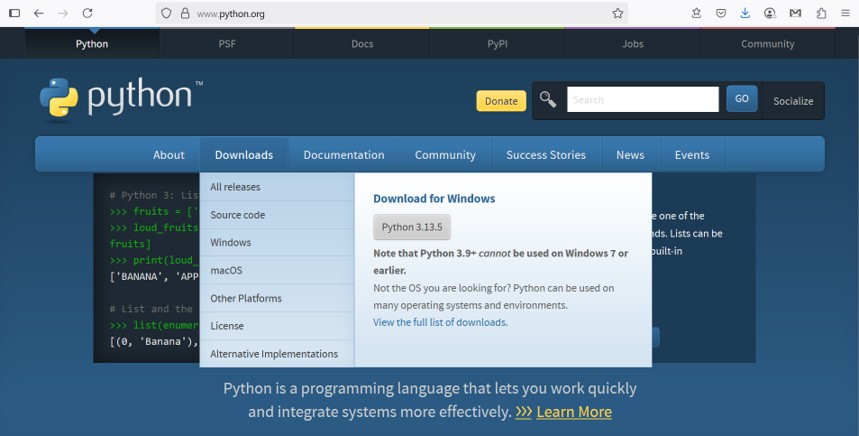
Task: Select All releases in Downloads submenu
Action: (277, 187)
